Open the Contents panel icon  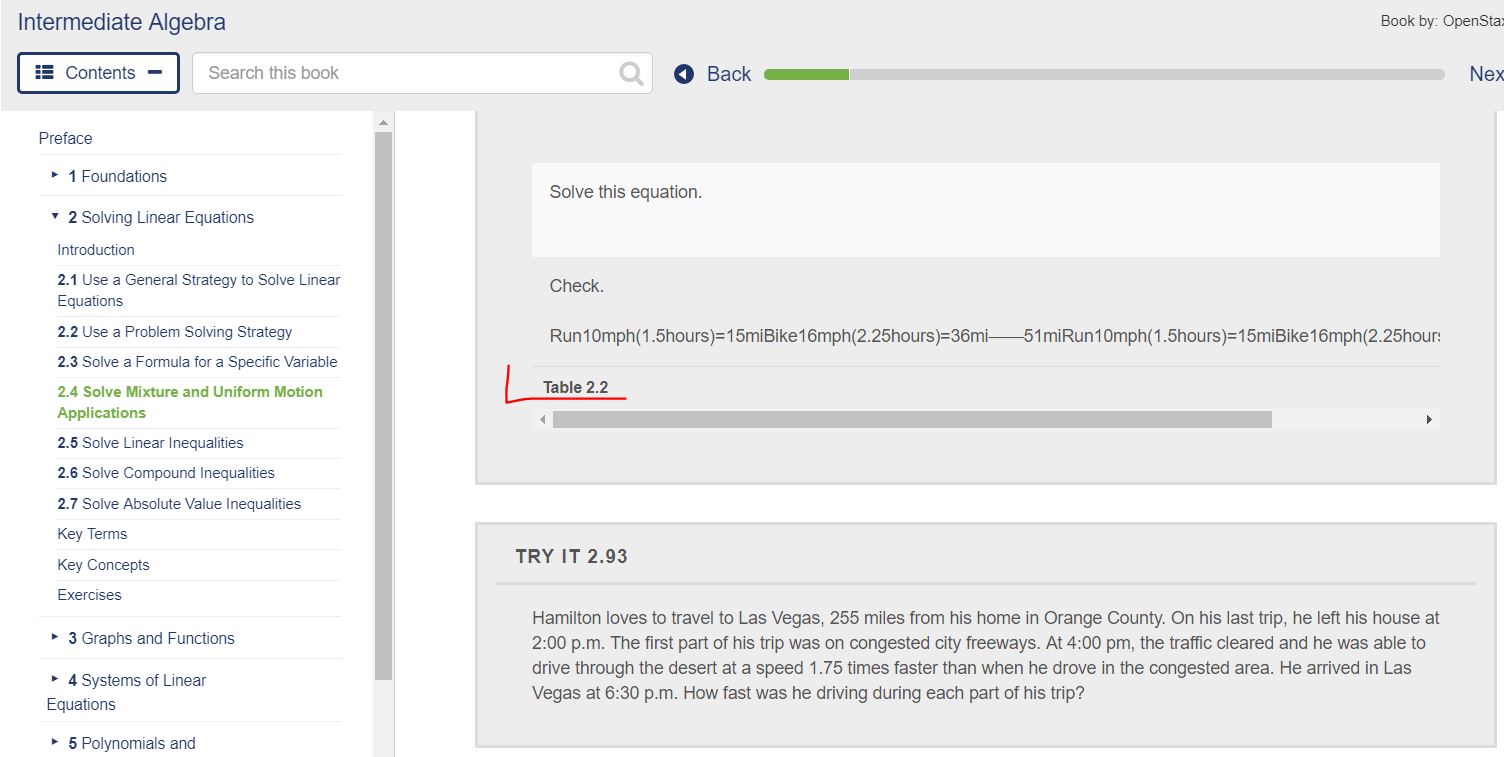(42, 72)
